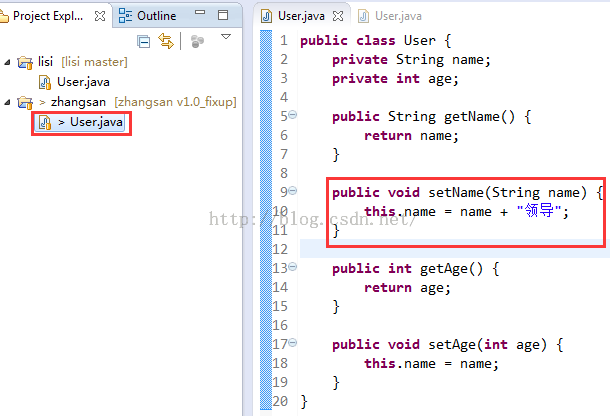Click line number 1 in the editor gutter
The height and width of the screenshot is (416, 610).
pos(284,40)
